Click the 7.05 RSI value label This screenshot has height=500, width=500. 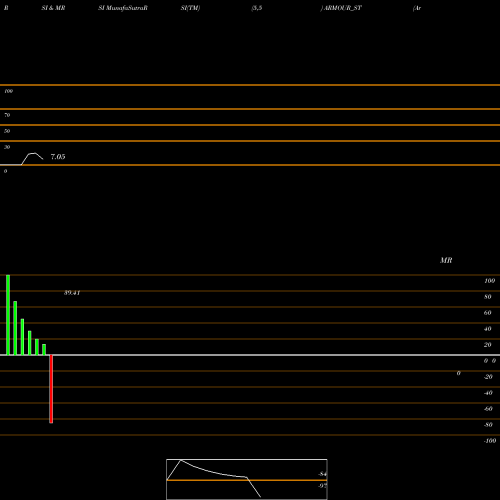tap(58, 157)
